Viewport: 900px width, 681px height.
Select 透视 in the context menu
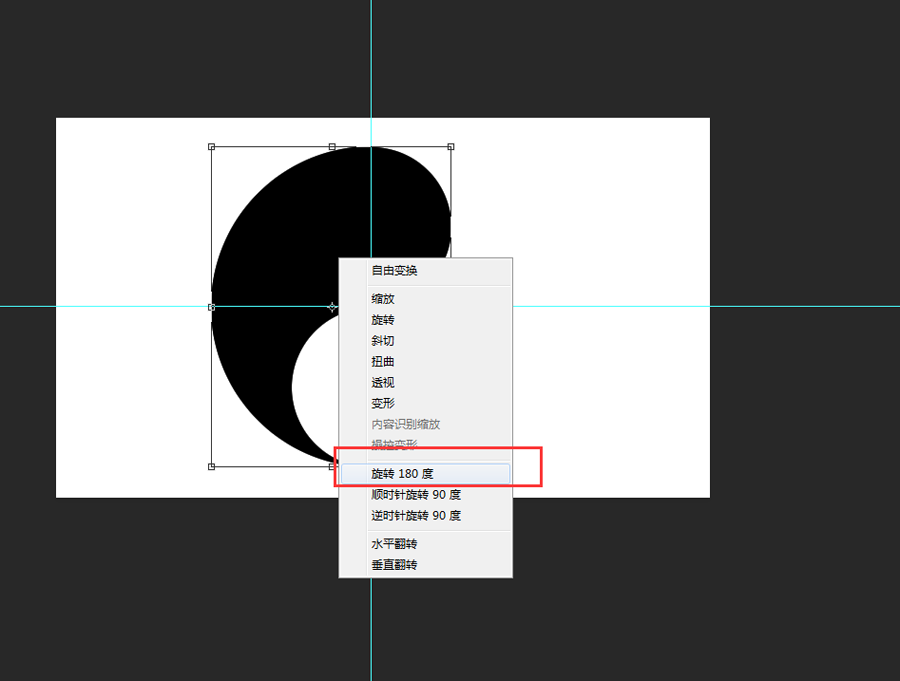pos(425,382)
